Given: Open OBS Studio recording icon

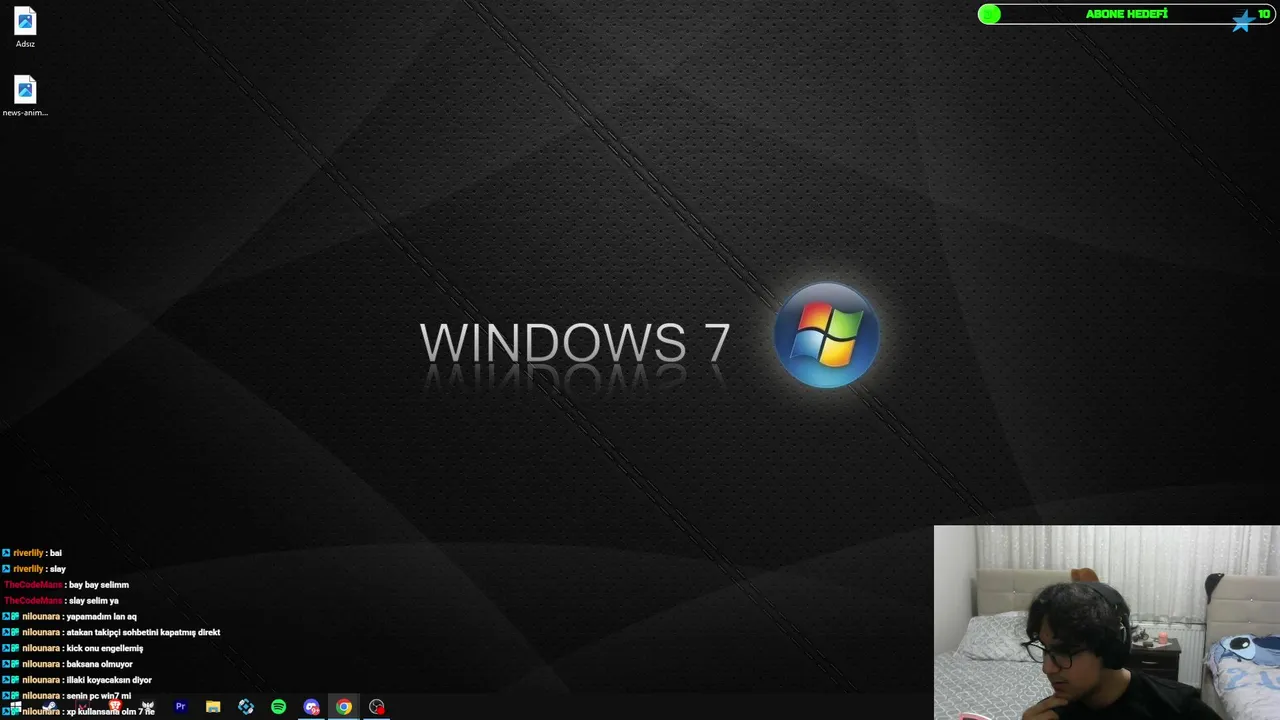Looking at the screenshot, I should point(376,706).
